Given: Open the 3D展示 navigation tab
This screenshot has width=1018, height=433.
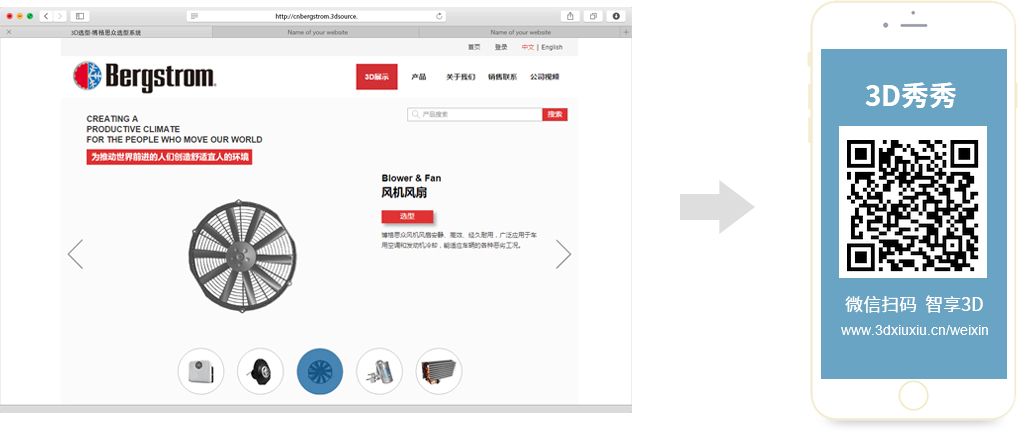Looking at the screenshot, I should click(x=377, y=77).
